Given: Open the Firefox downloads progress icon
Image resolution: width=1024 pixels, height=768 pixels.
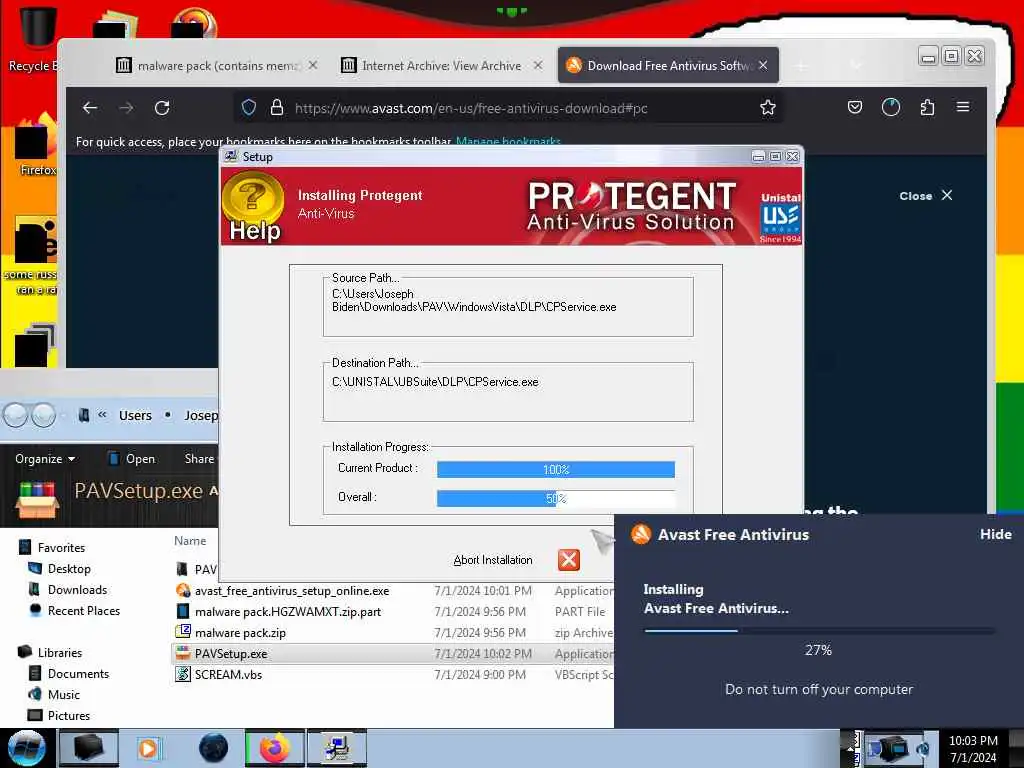Looking at the screenshot, I should (891, 107).
